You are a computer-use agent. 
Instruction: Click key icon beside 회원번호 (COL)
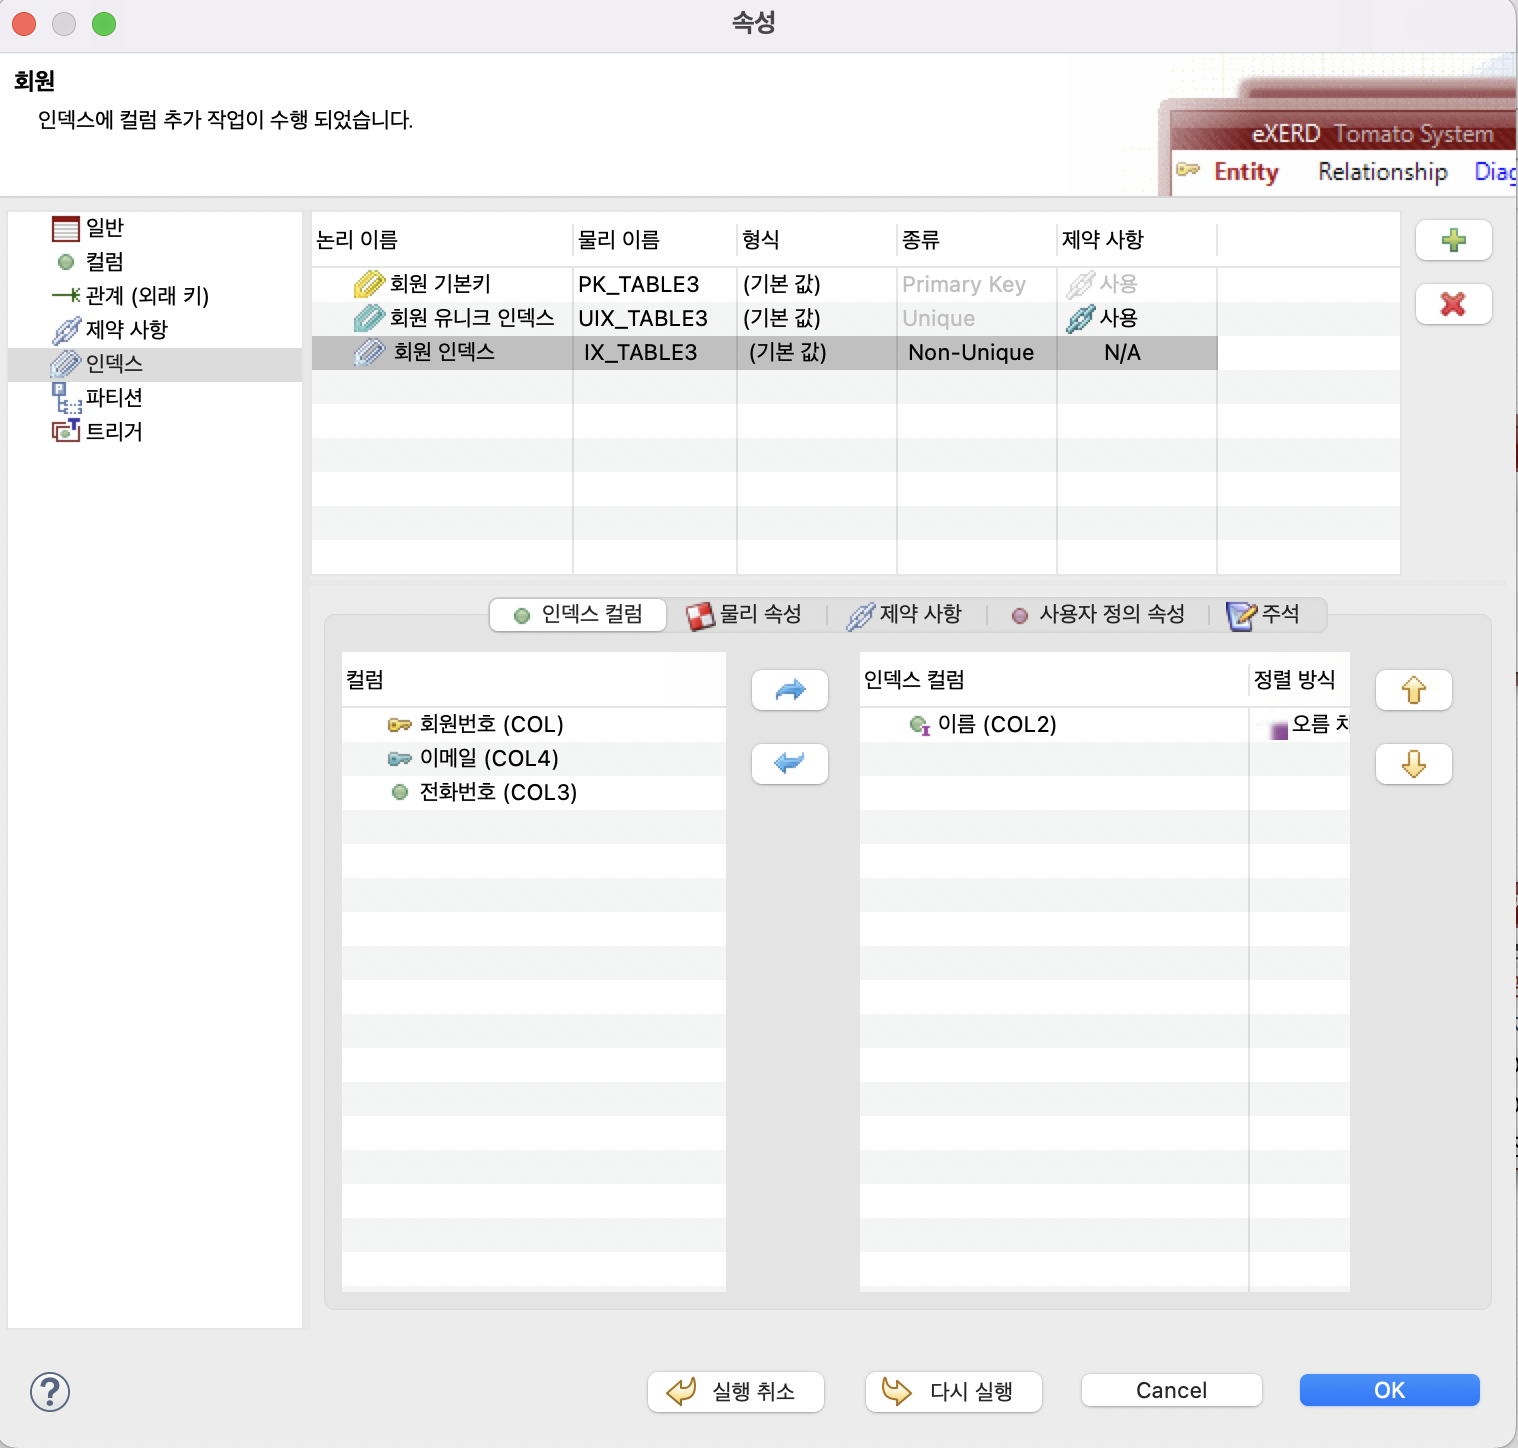pos(399,725)
